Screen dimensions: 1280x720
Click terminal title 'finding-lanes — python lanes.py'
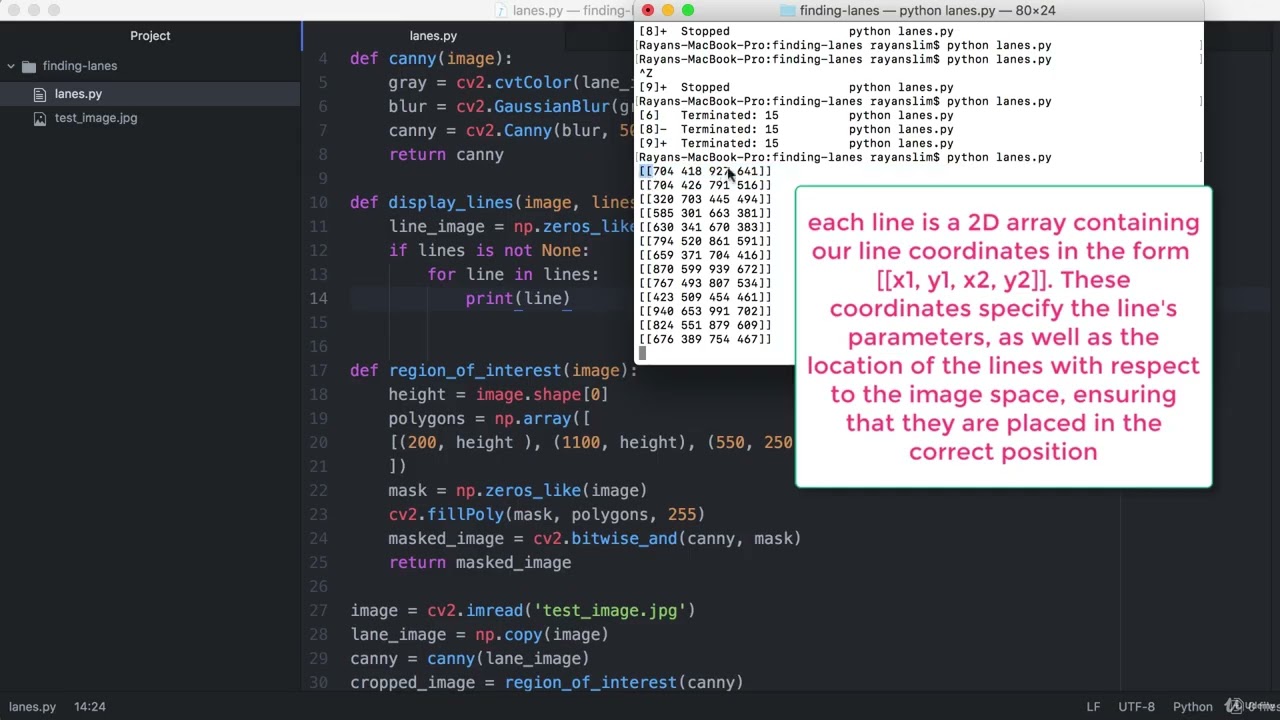click(928, 10)
